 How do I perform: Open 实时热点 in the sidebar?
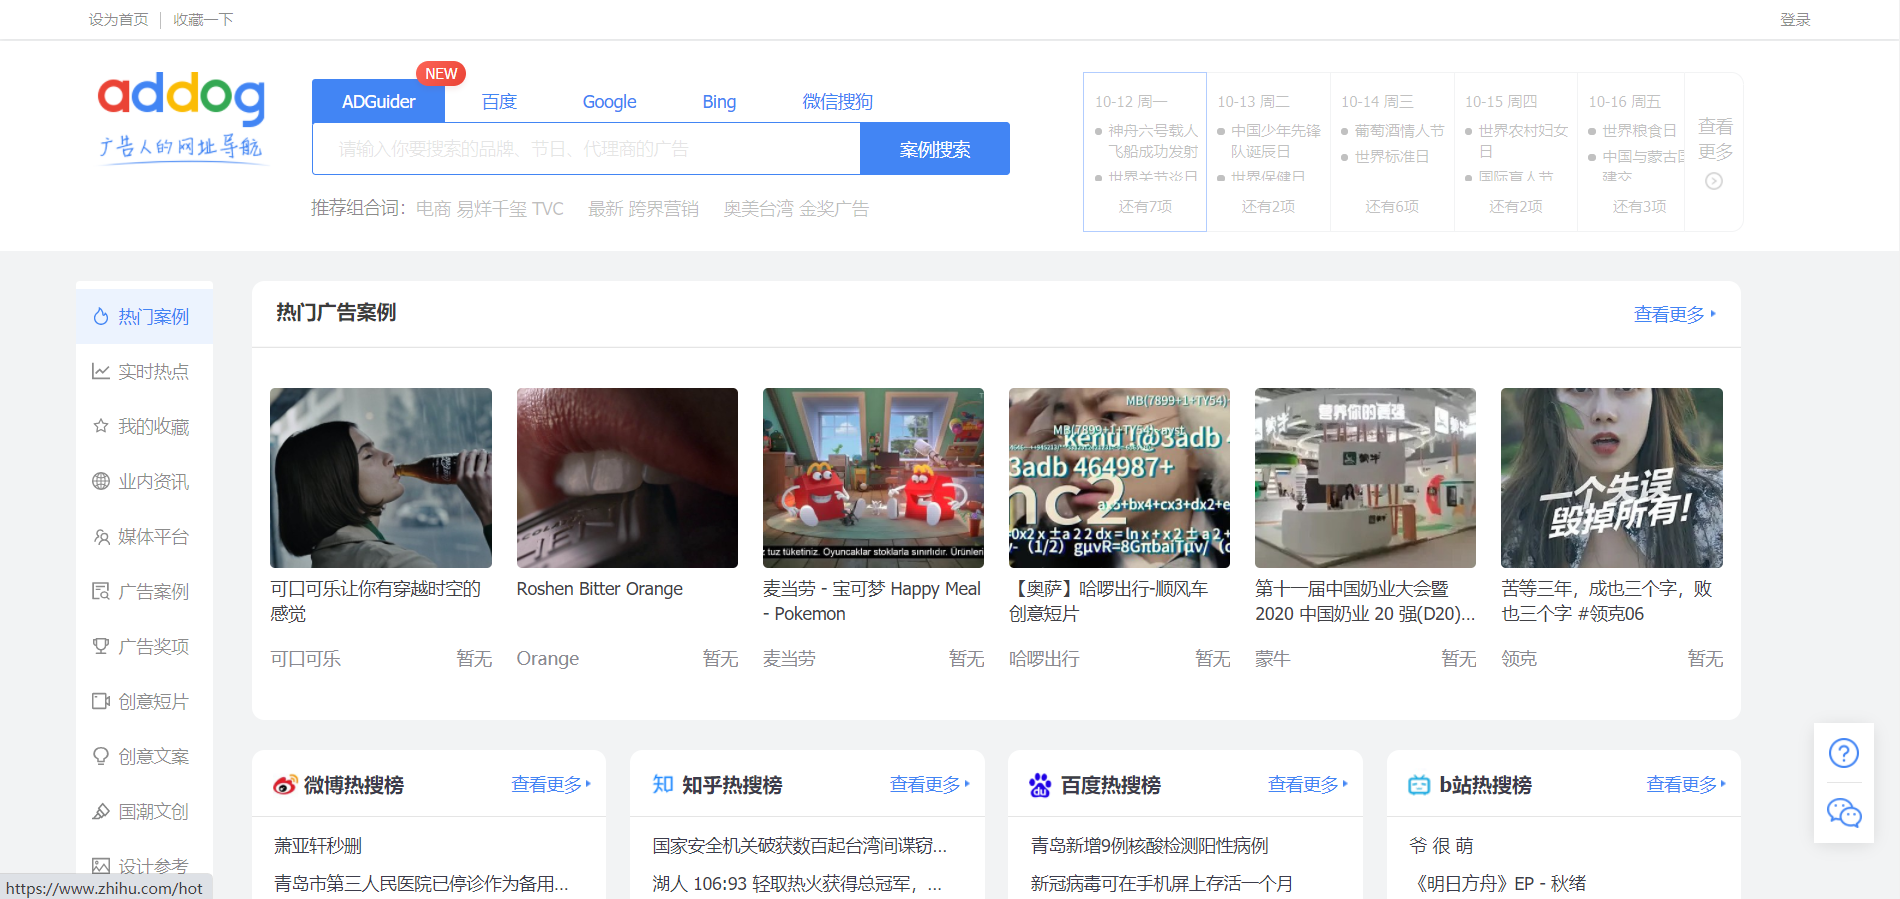(x=152, y=372)
